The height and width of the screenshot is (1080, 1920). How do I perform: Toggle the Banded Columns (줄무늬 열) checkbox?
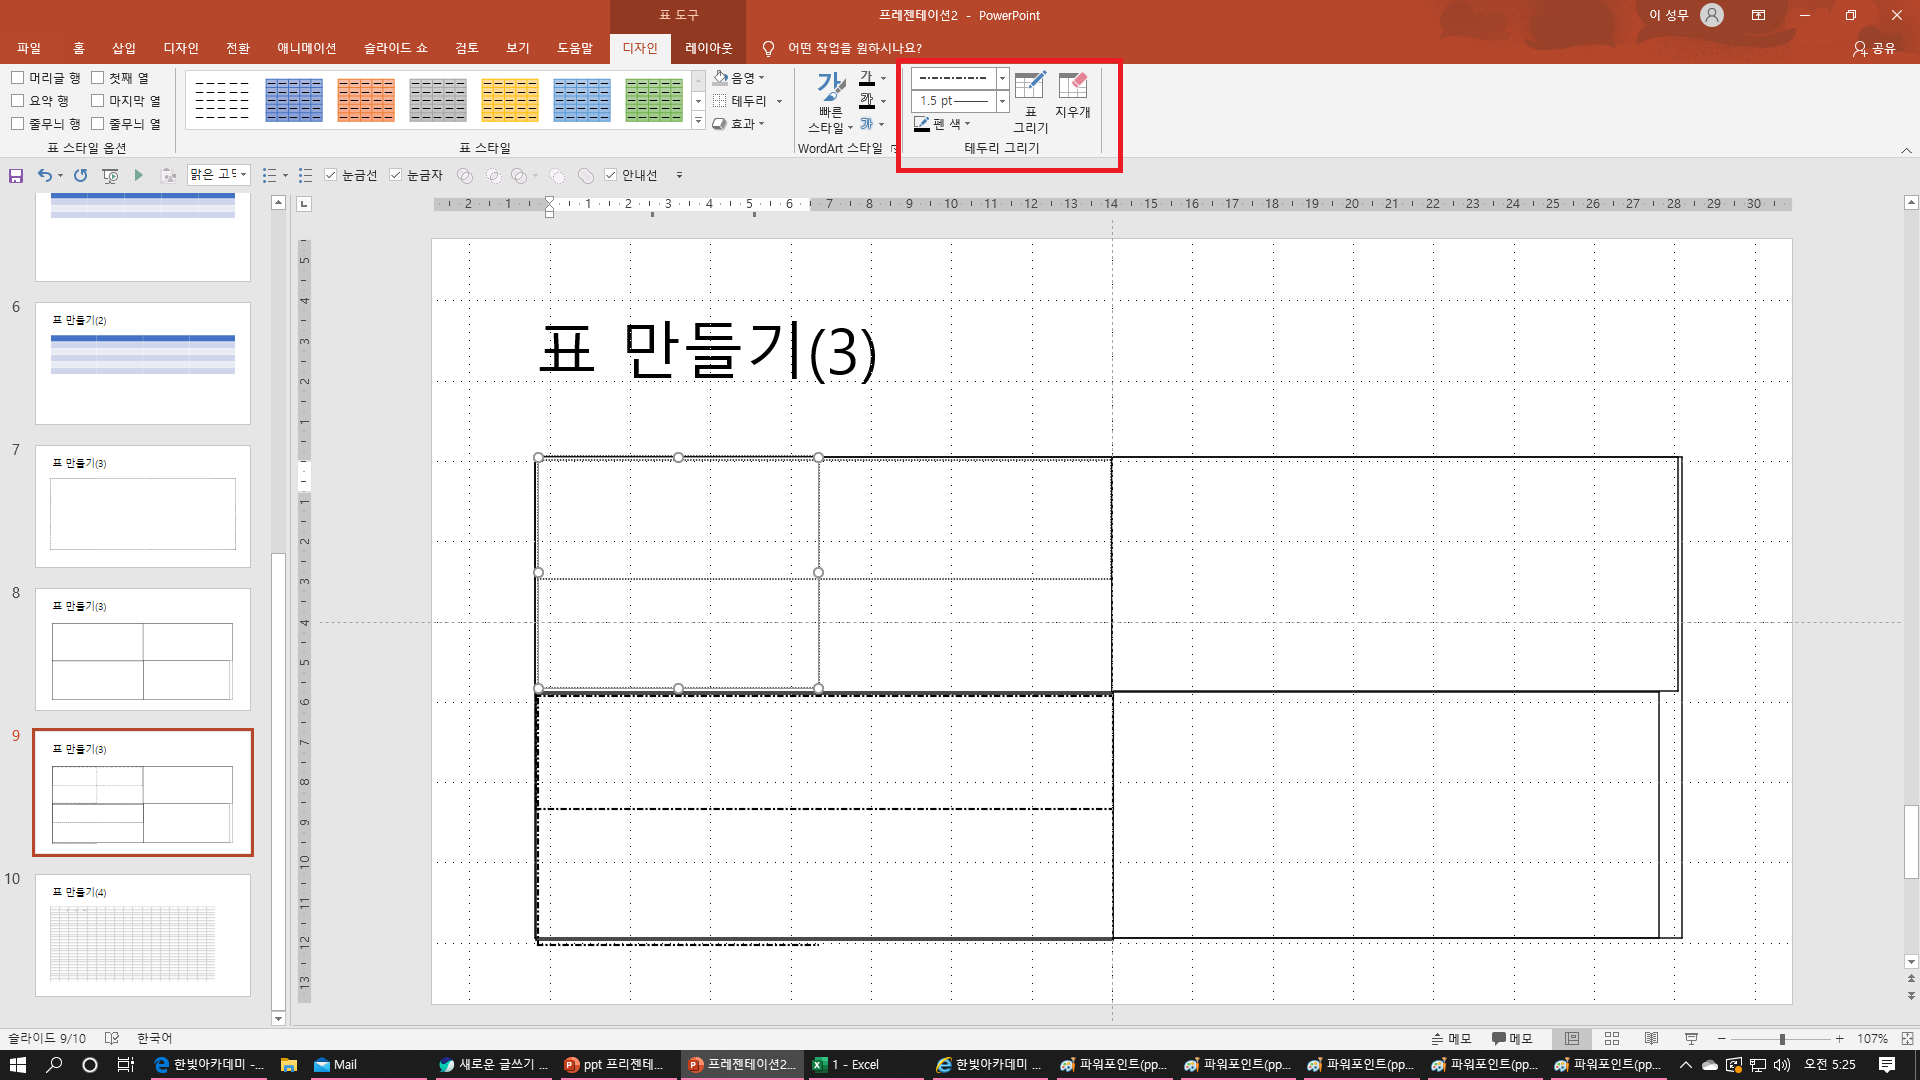(98, 123)
